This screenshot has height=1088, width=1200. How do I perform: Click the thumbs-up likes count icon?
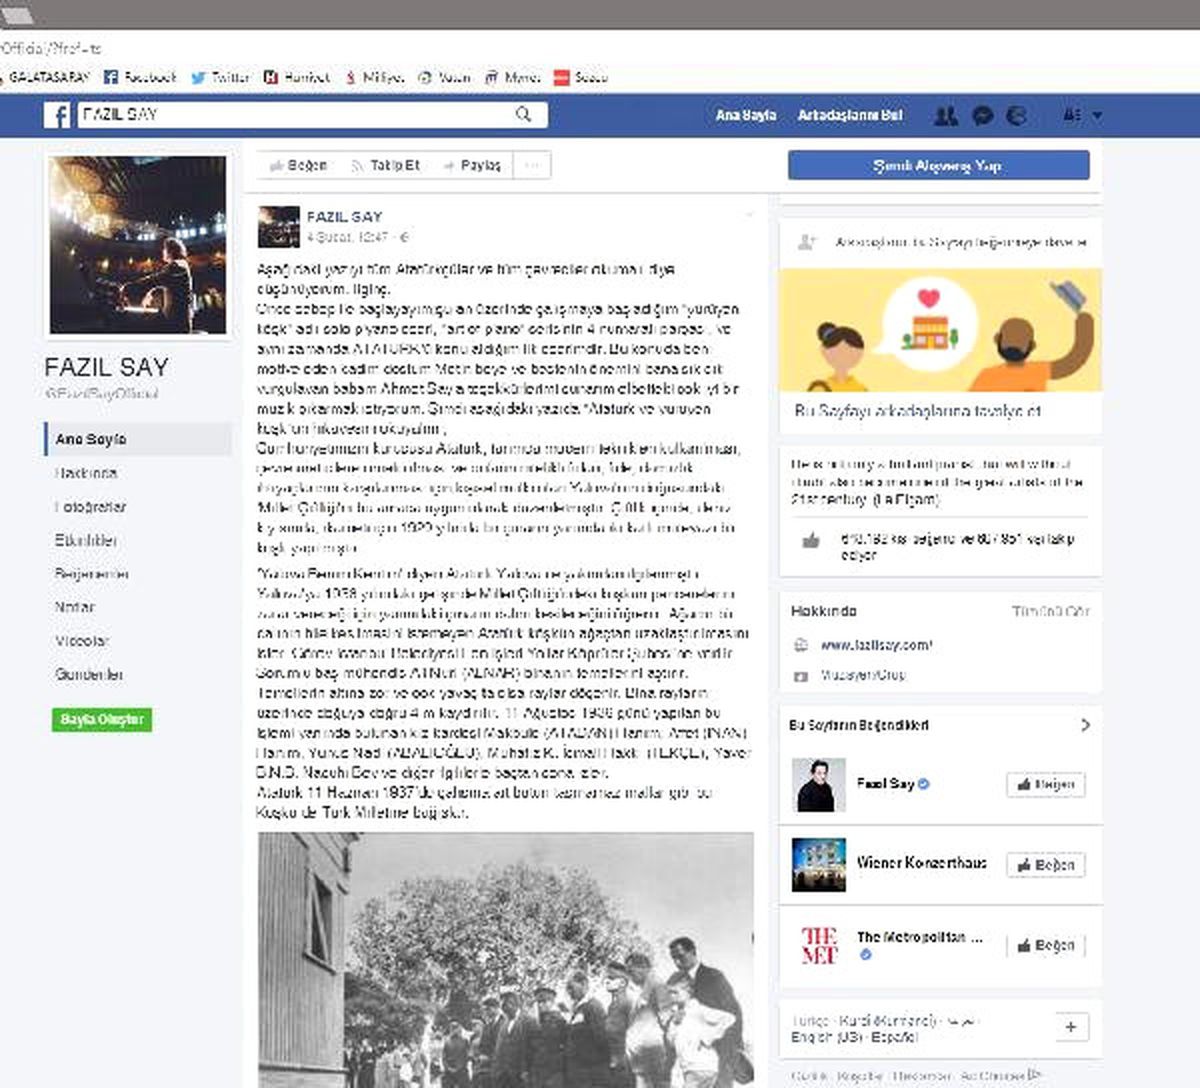pyautogui.click(x=811, y=541)
